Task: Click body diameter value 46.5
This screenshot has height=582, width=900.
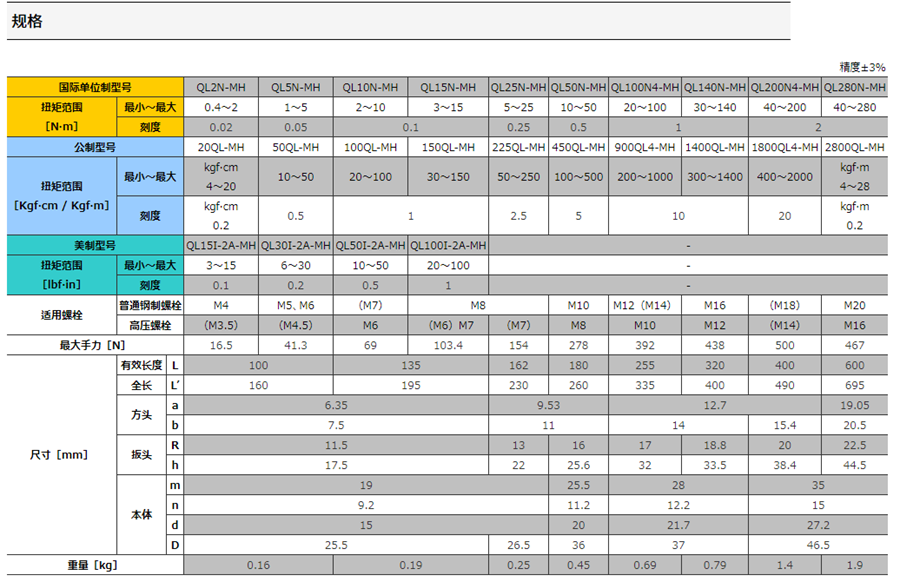Action: tap(818, 545)
